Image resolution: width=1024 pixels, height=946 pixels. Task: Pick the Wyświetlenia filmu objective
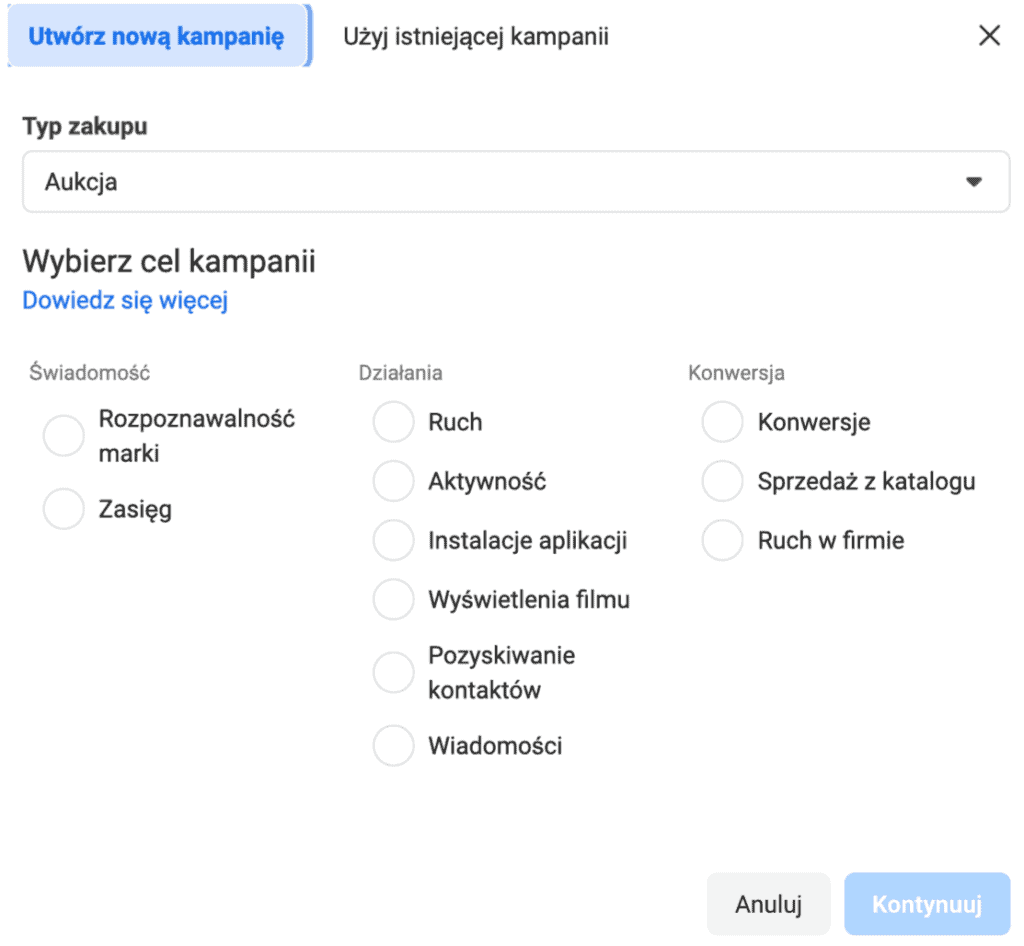click(393, 600)
